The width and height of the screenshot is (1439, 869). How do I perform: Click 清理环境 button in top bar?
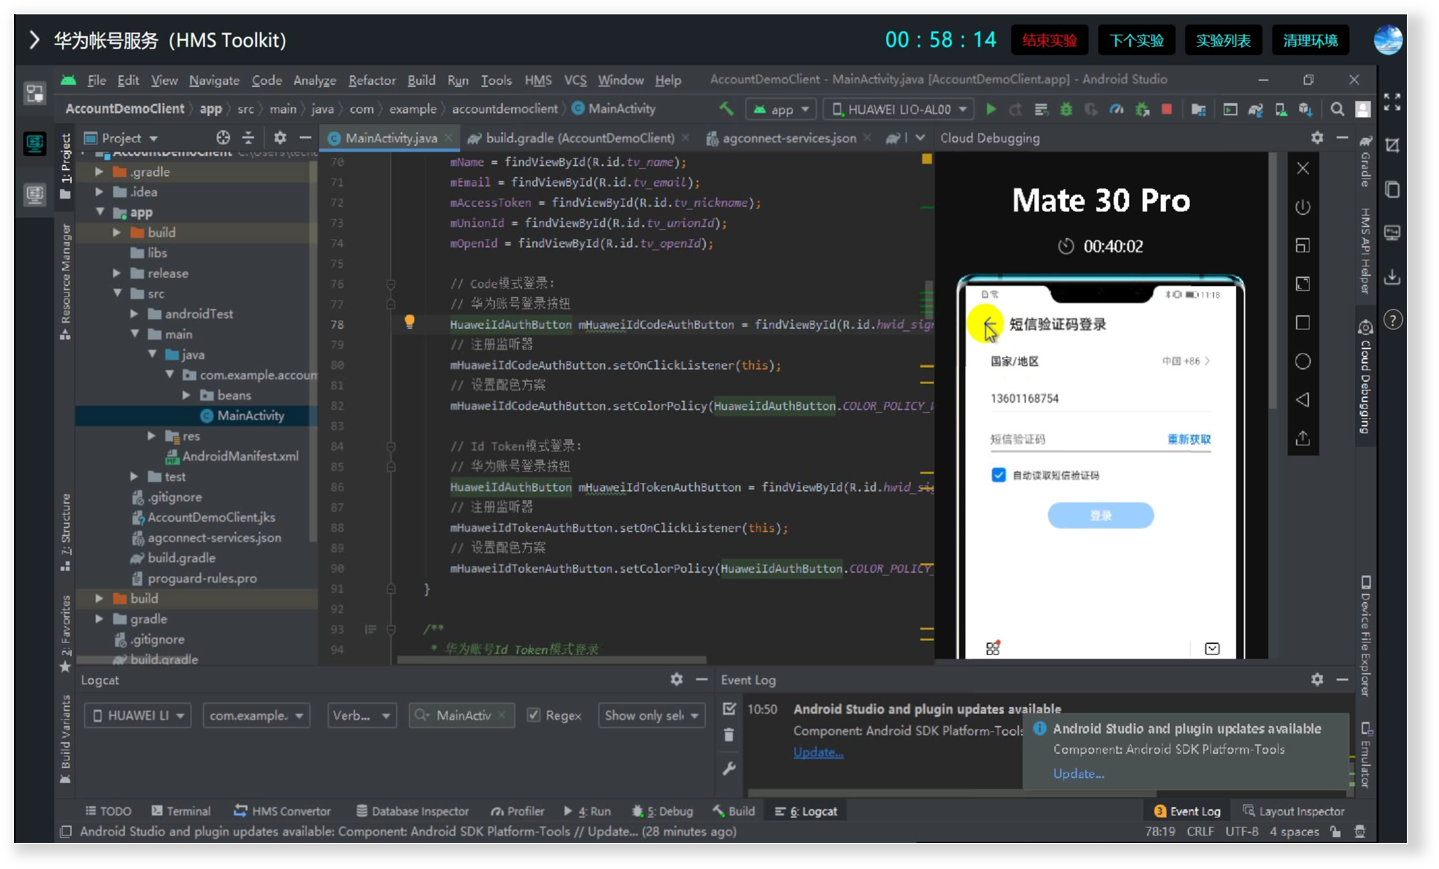pos(1310,40)
